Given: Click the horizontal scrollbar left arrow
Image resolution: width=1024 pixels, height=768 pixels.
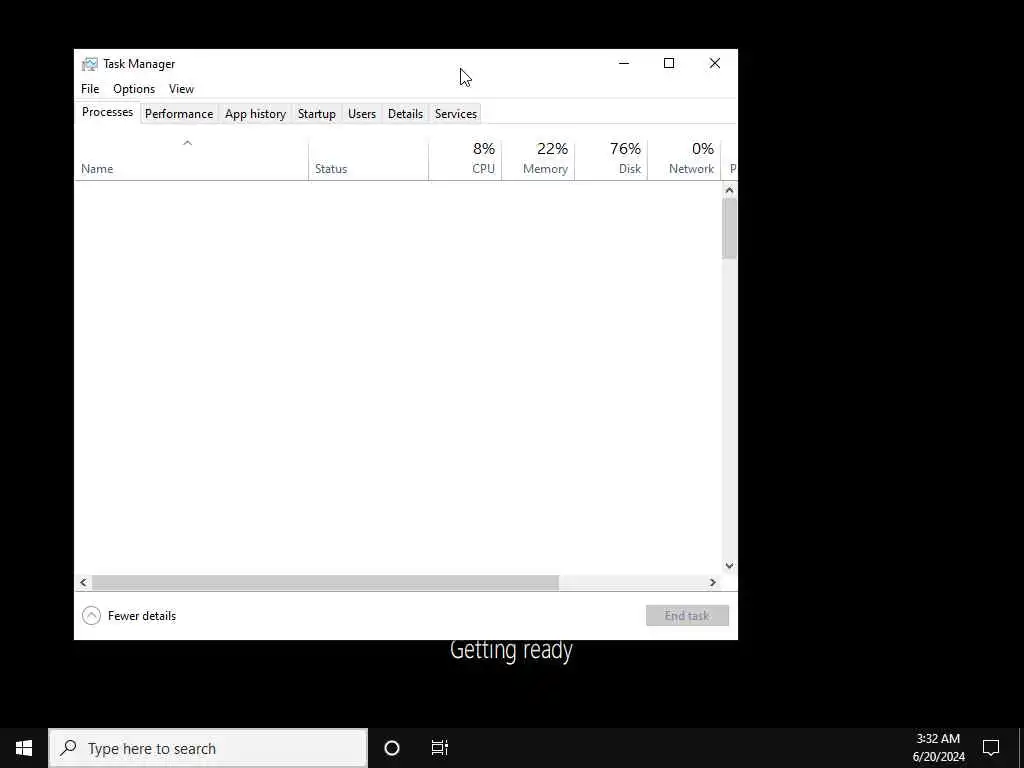Looking at the screenshot, I should (x=83, y=583).
